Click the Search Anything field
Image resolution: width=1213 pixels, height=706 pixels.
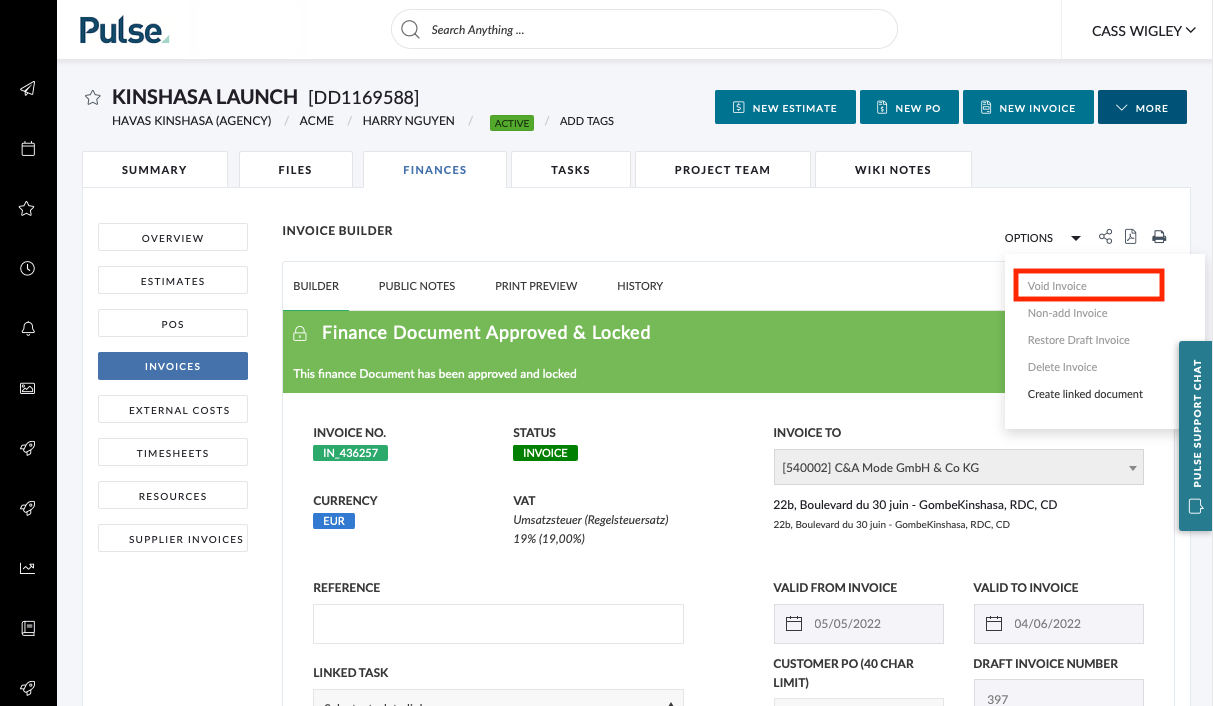[x=644, y=29]
